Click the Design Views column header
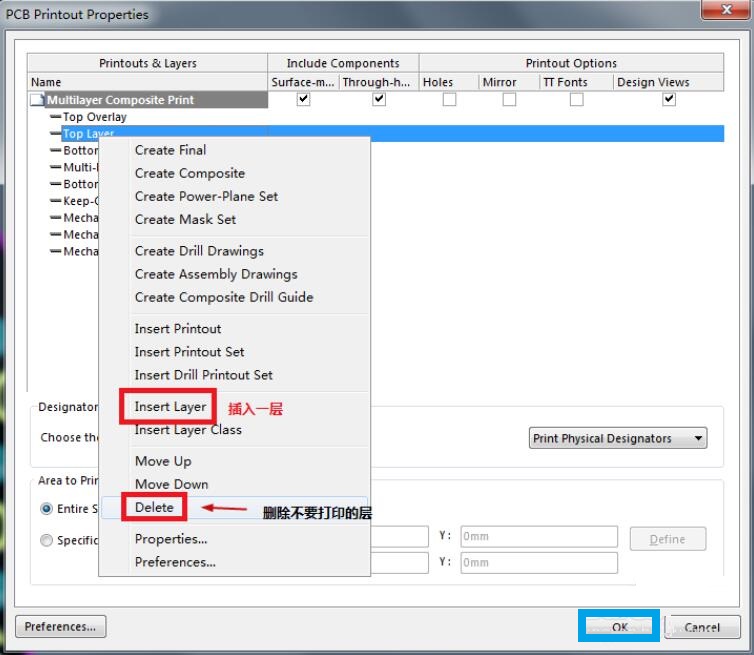754x655 pixels. (x=669, y=82)
